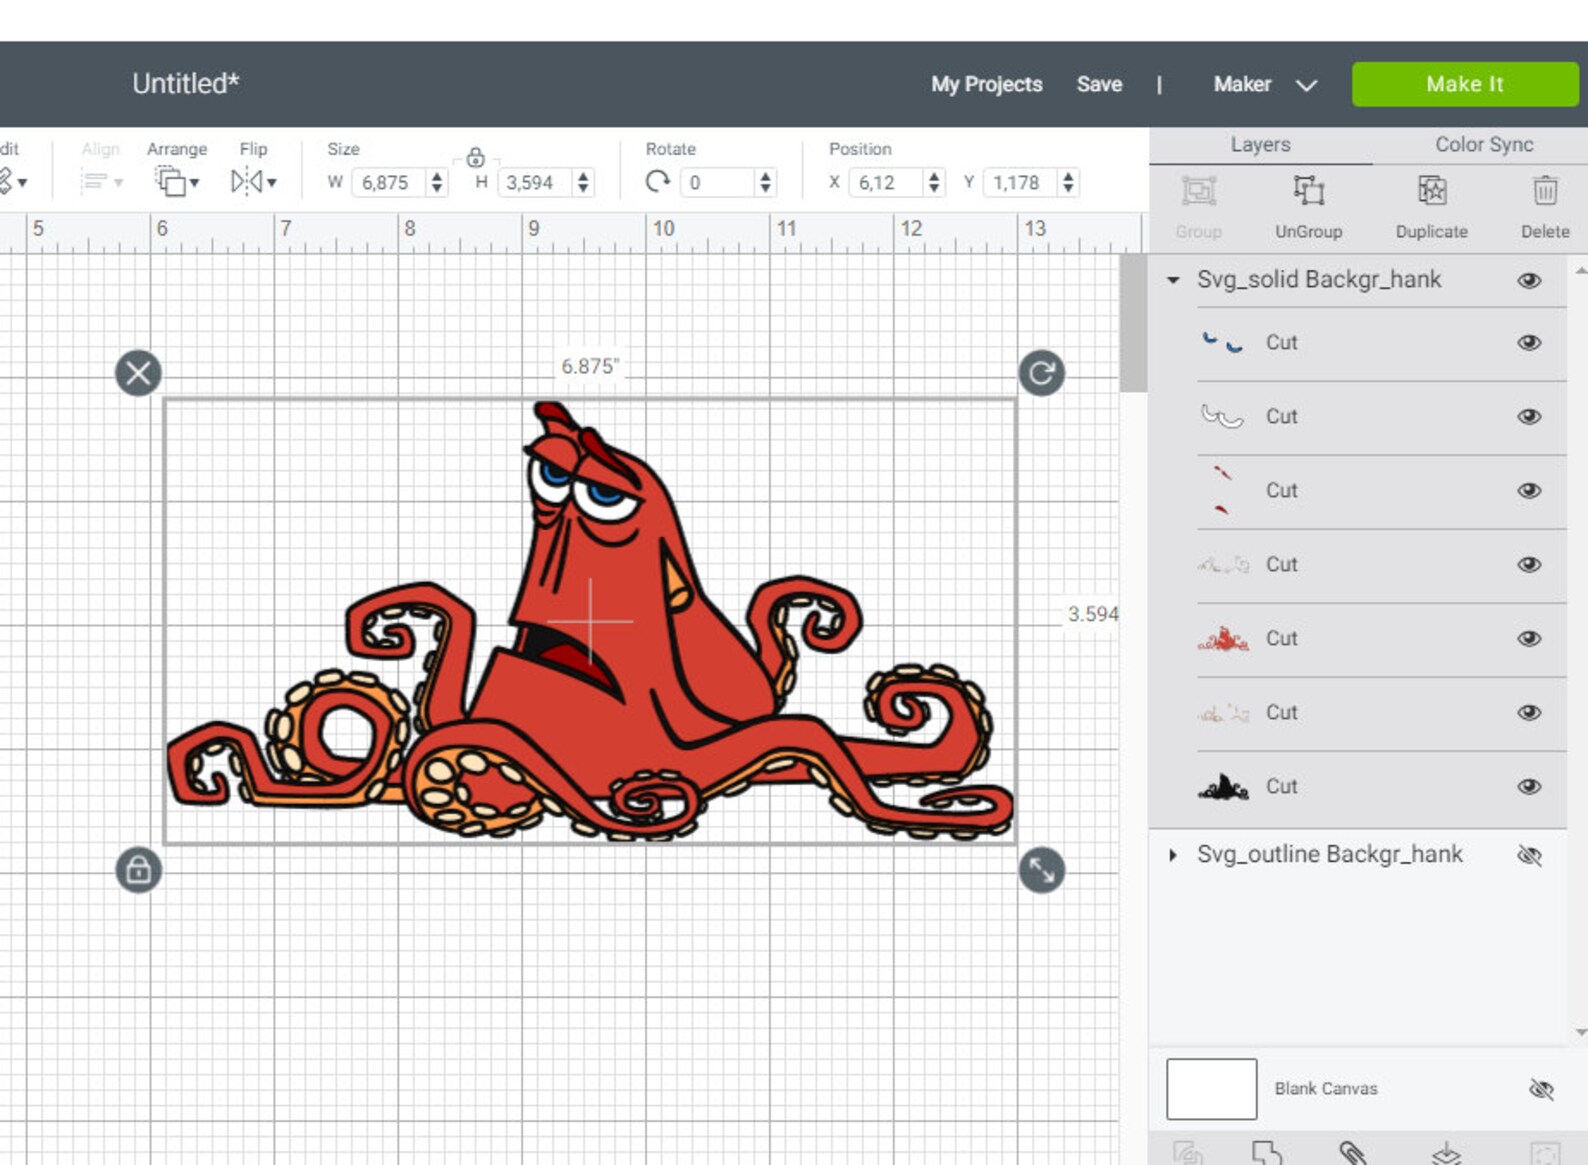Click the X position input field
This screenshot has height=1165, width=1588.
[x=886, y=182]
